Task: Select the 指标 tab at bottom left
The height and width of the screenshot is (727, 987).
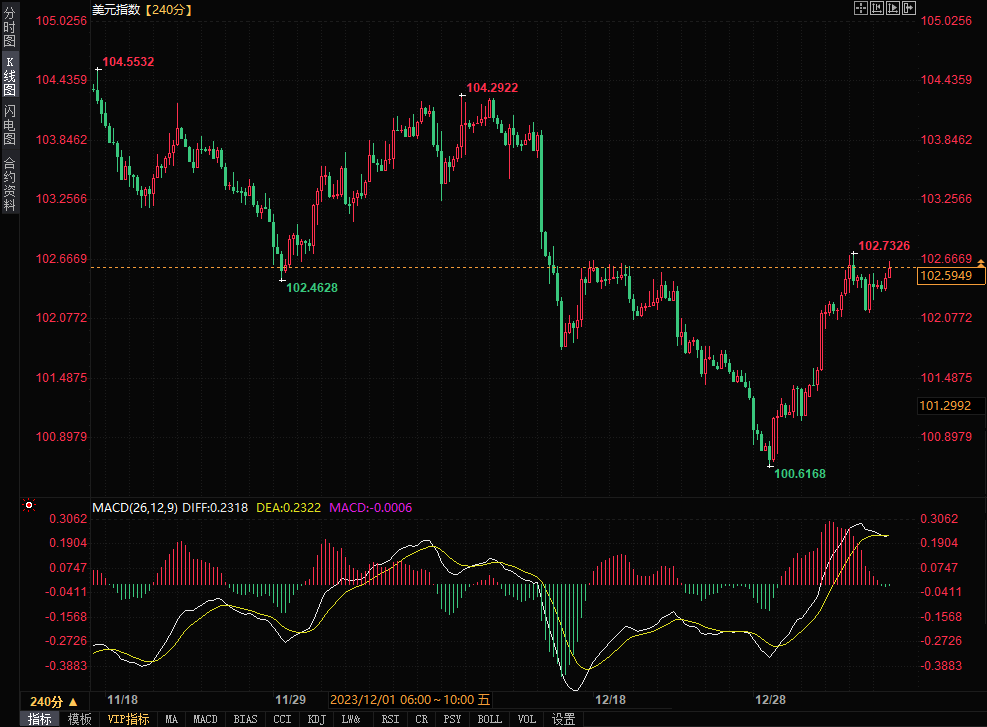Action: pyautogui.click(x=40, y=719)
